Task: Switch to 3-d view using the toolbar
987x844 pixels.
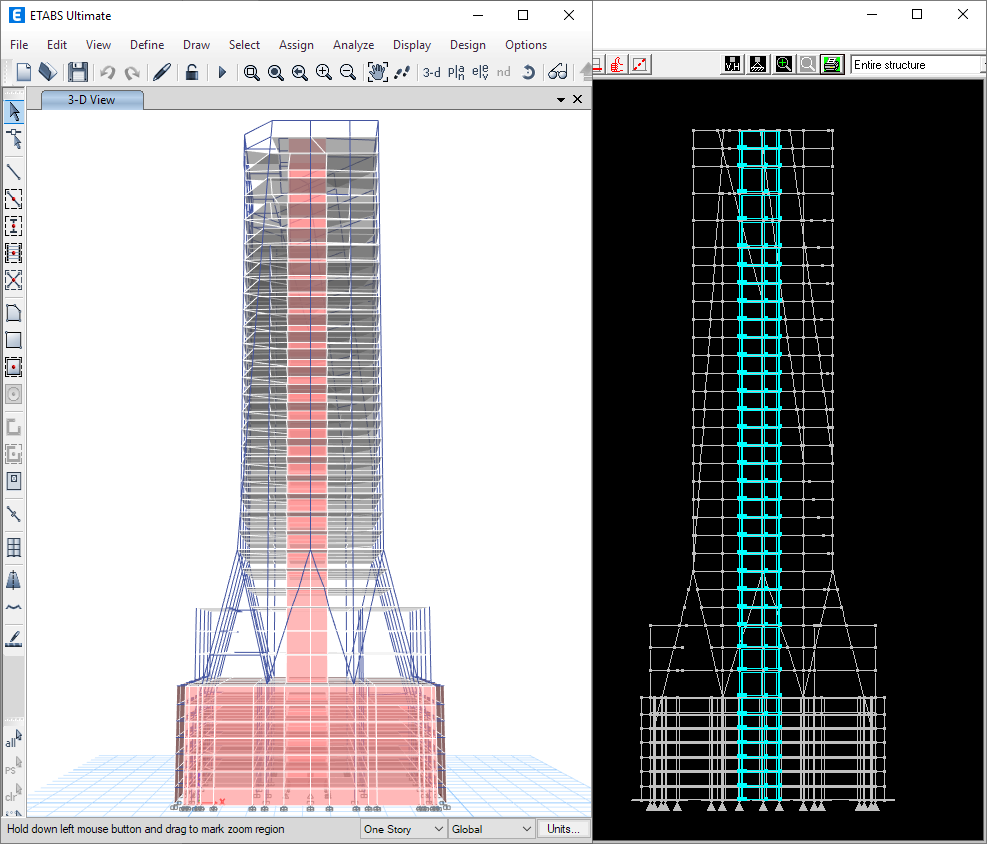Action: coord(431,72)
